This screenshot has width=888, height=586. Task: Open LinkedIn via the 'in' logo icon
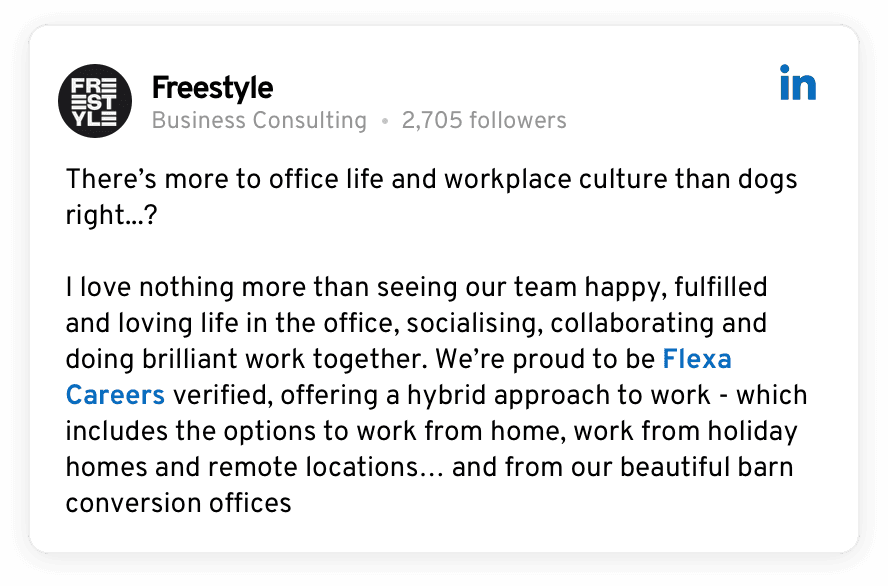coord(797,84)
